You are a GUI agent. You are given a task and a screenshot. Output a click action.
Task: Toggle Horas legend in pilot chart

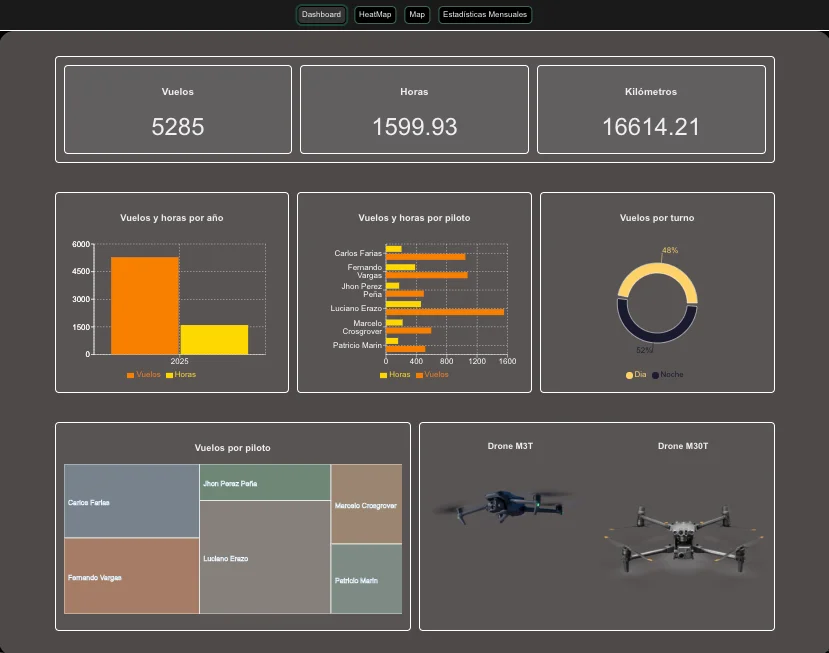(395, 375)
